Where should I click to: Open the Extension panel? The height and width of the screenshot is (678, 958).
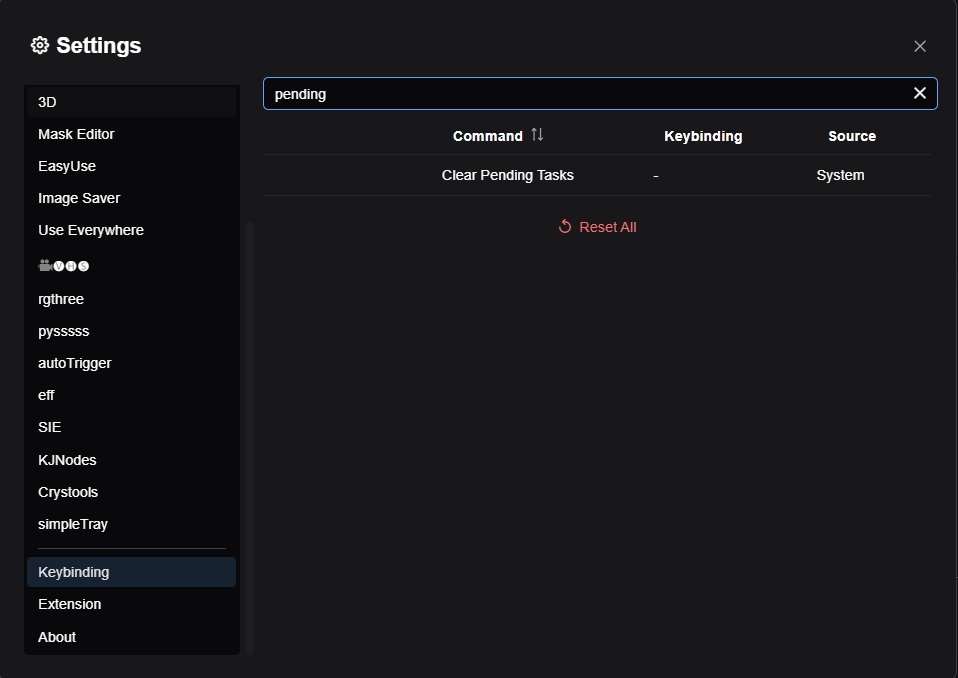pos(131,604)
